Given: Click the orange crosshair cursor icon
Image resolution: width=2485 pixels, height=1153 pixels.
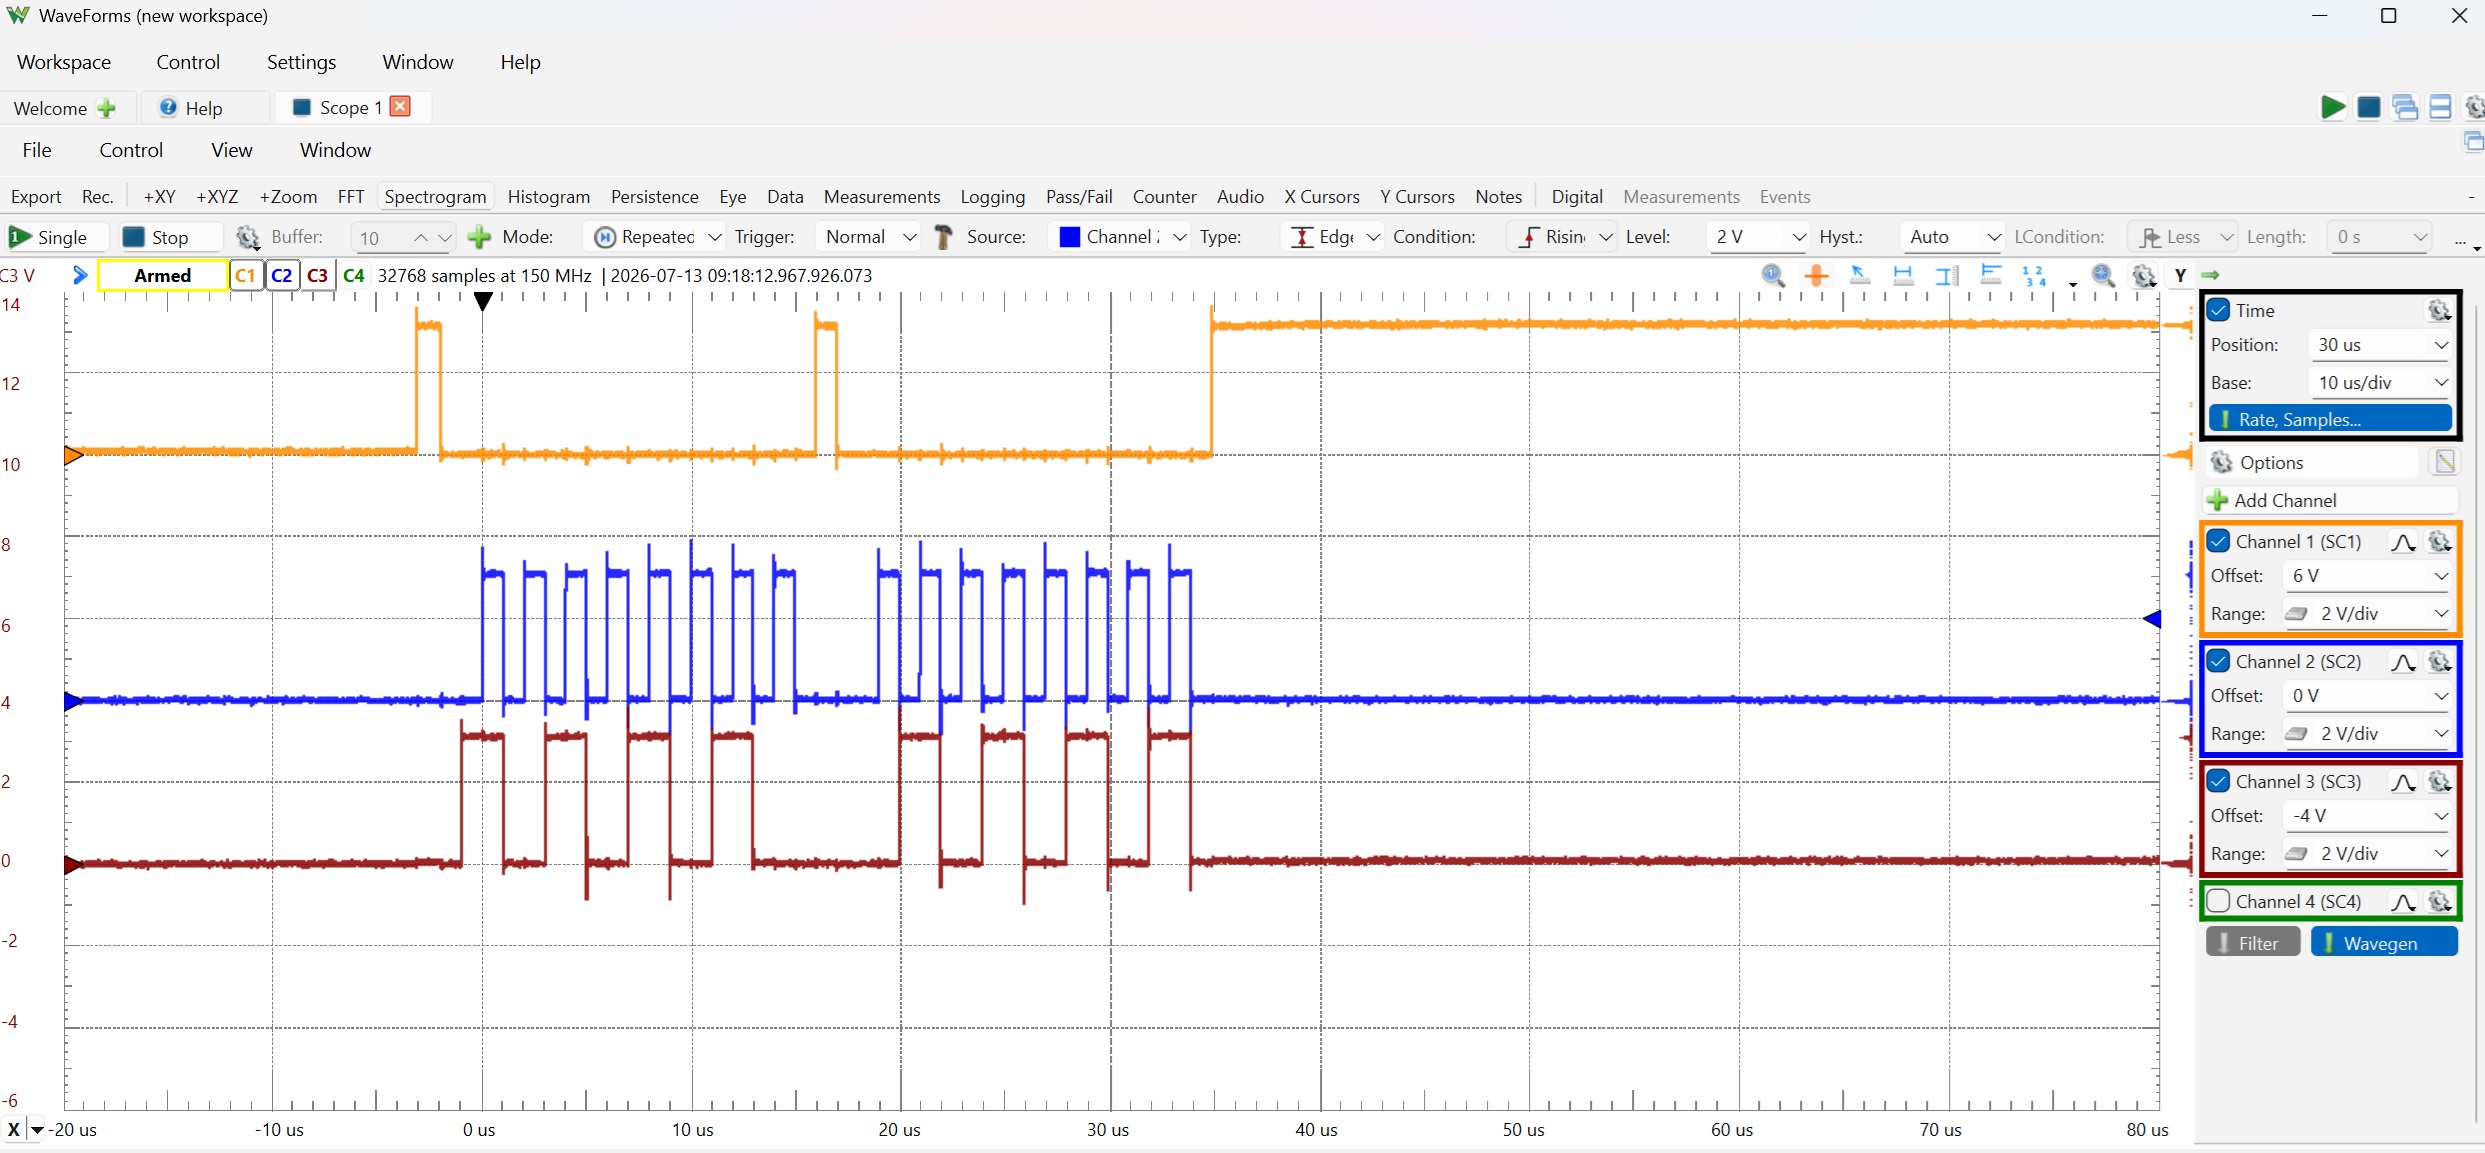Looking at the screenshot, I should (1816, 275).
